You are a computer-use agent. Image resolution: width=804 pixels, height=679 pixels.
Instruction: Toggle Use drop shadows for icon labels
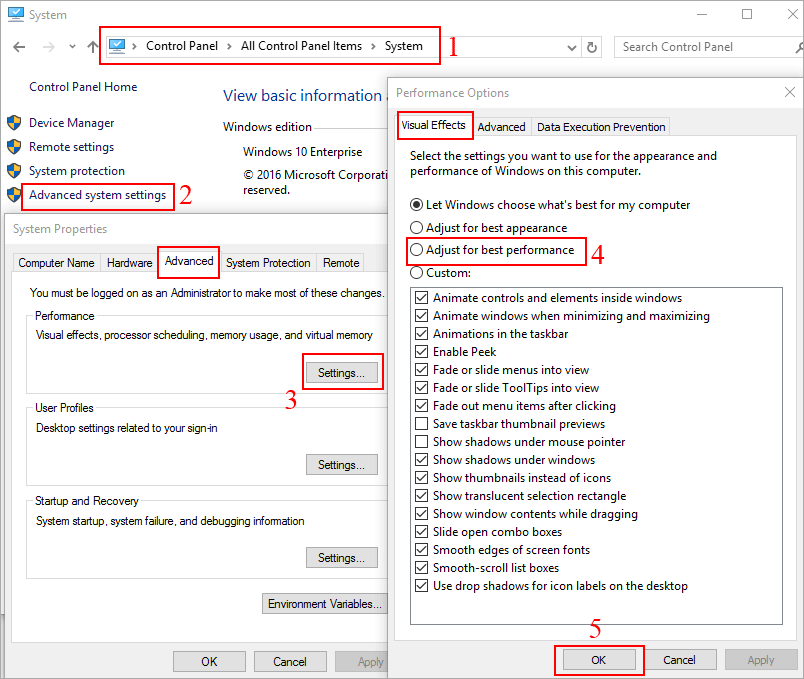click(552, 586)
